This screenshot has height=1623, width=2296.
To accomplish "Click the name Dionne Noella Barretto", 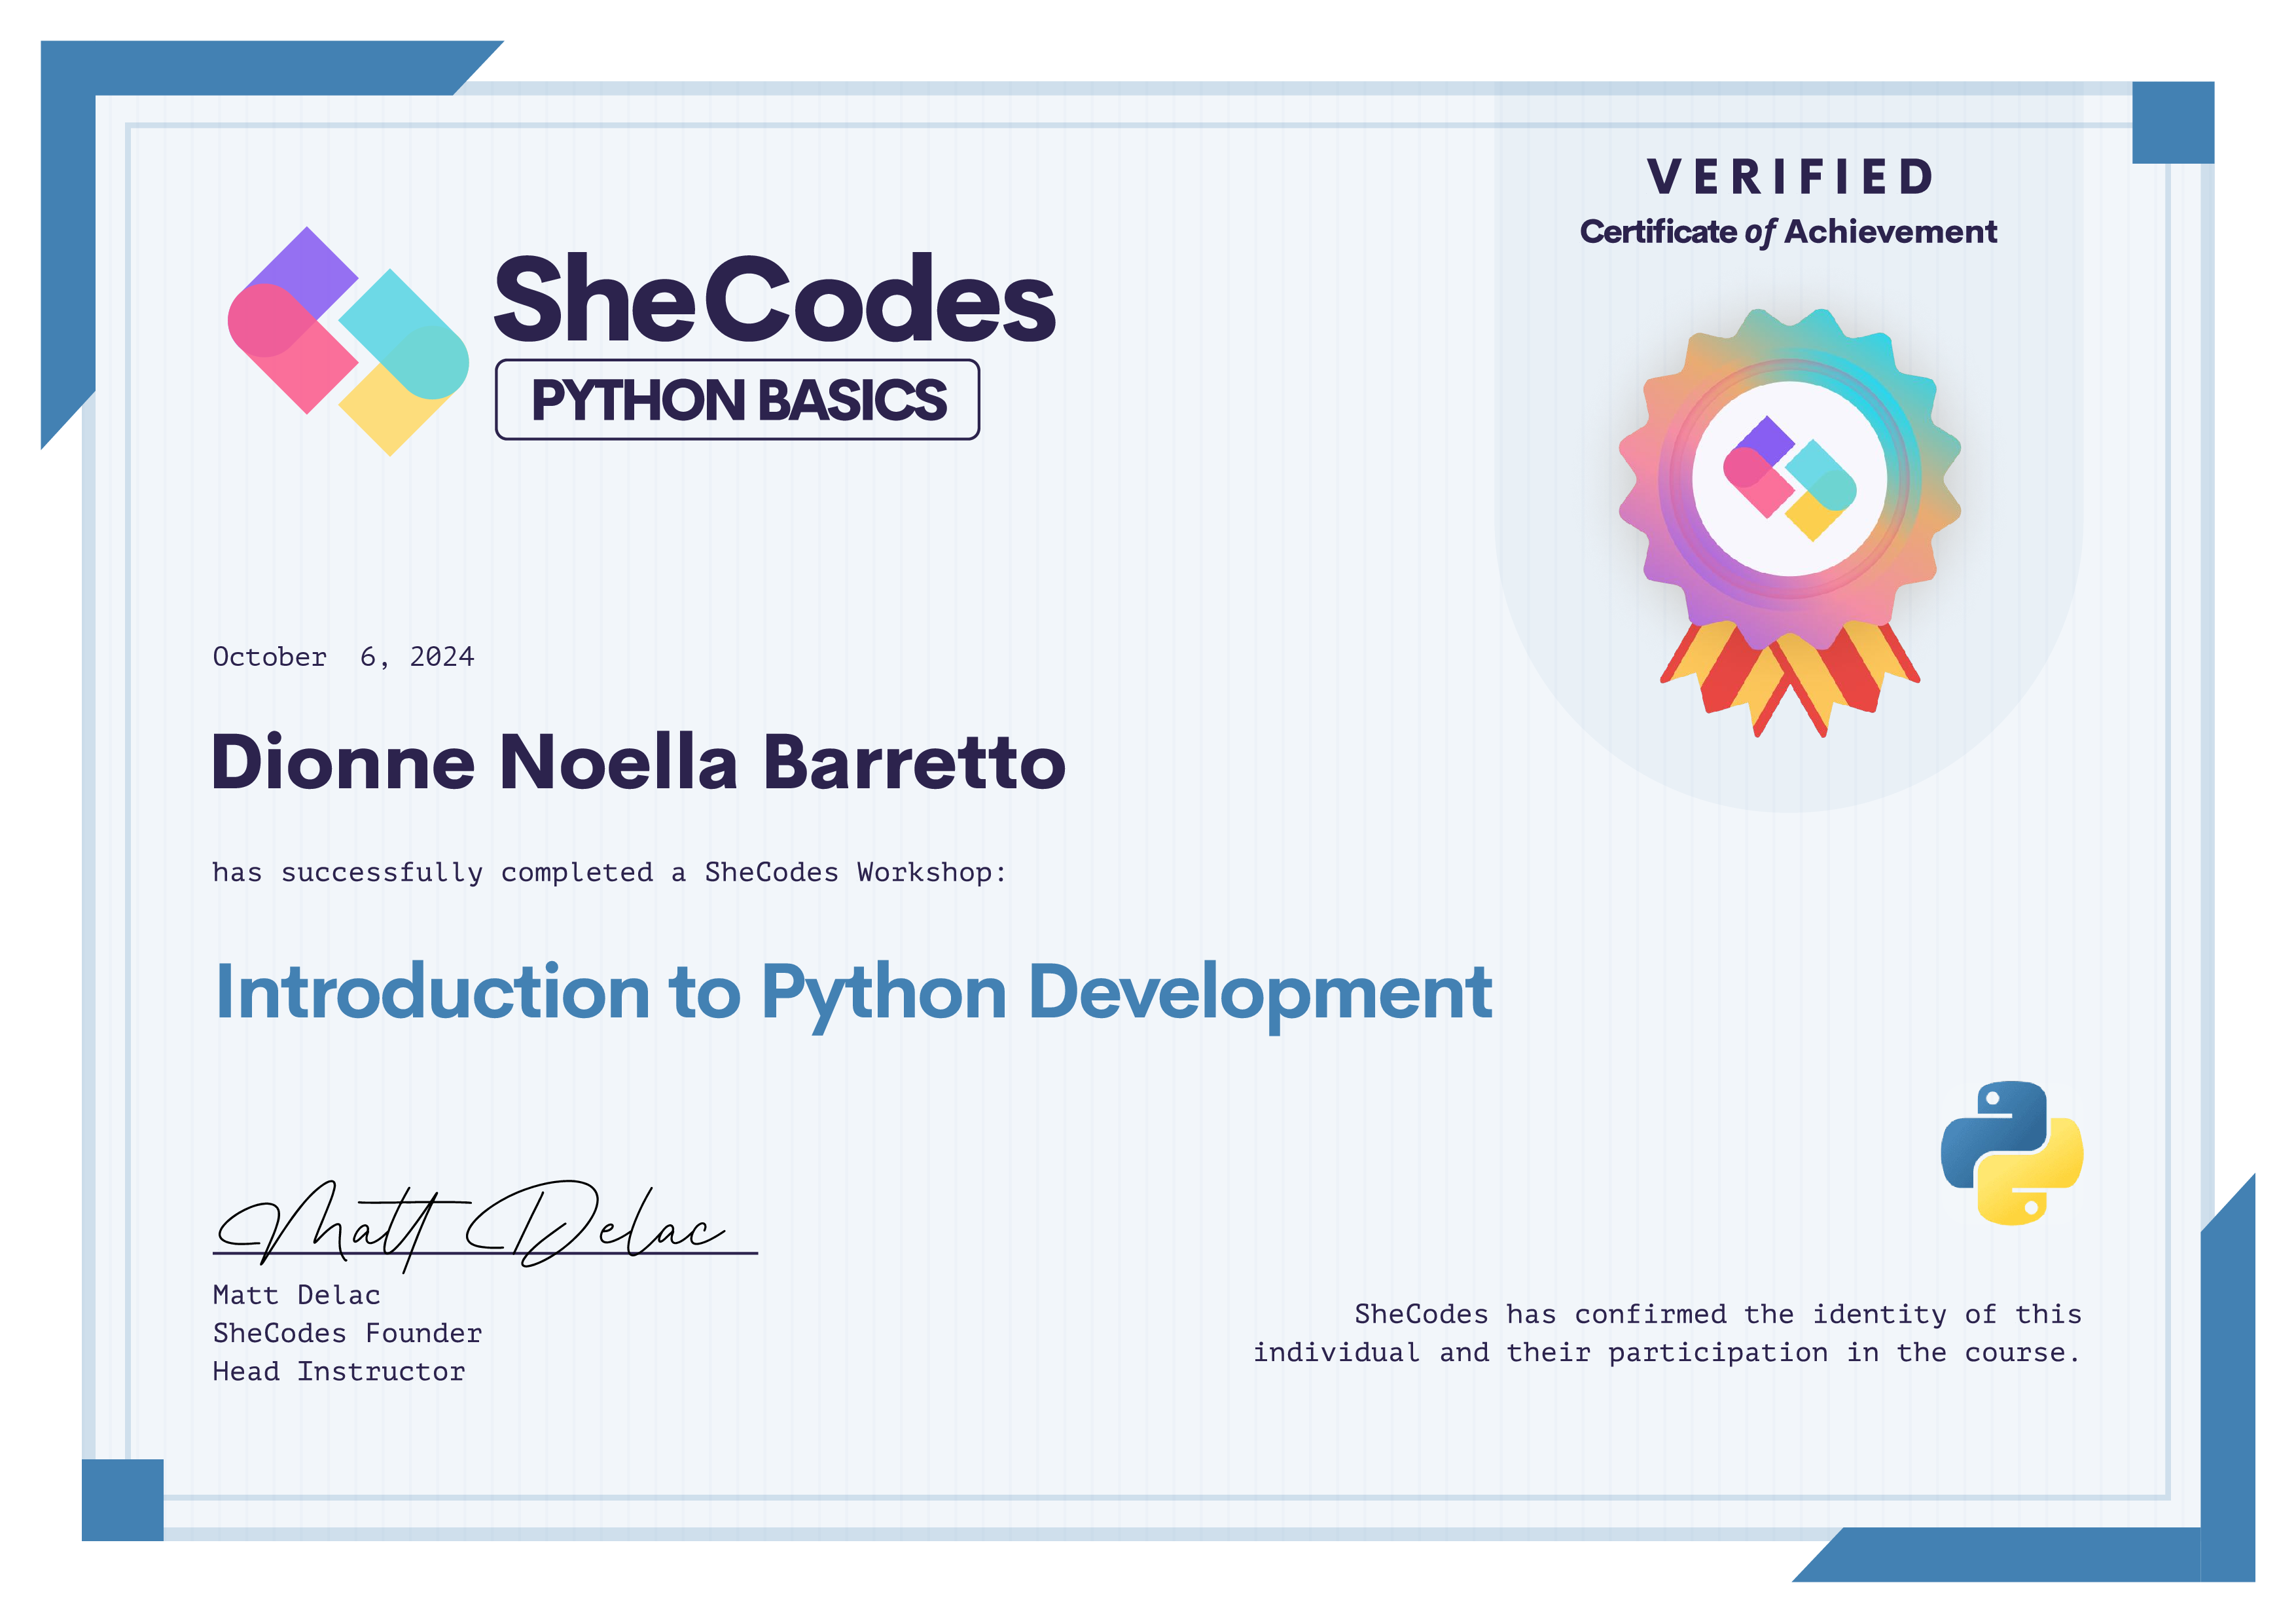I will tap(638, 762).
